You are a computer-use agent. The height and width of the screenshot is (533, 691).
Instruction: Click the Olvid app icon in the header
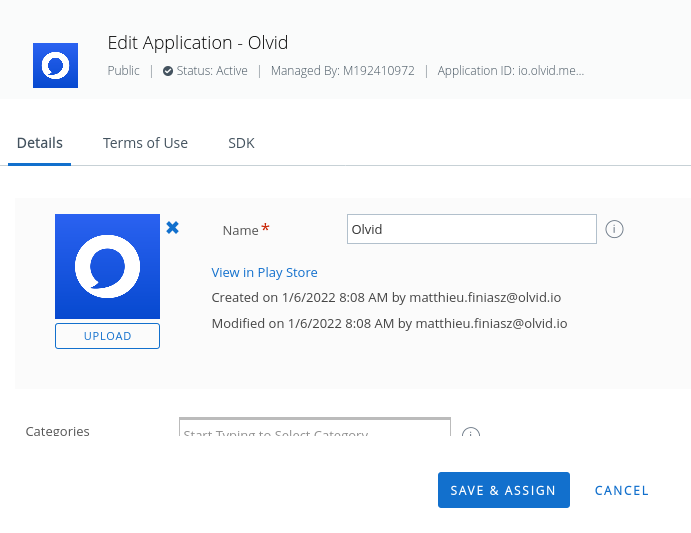(56, 65)
